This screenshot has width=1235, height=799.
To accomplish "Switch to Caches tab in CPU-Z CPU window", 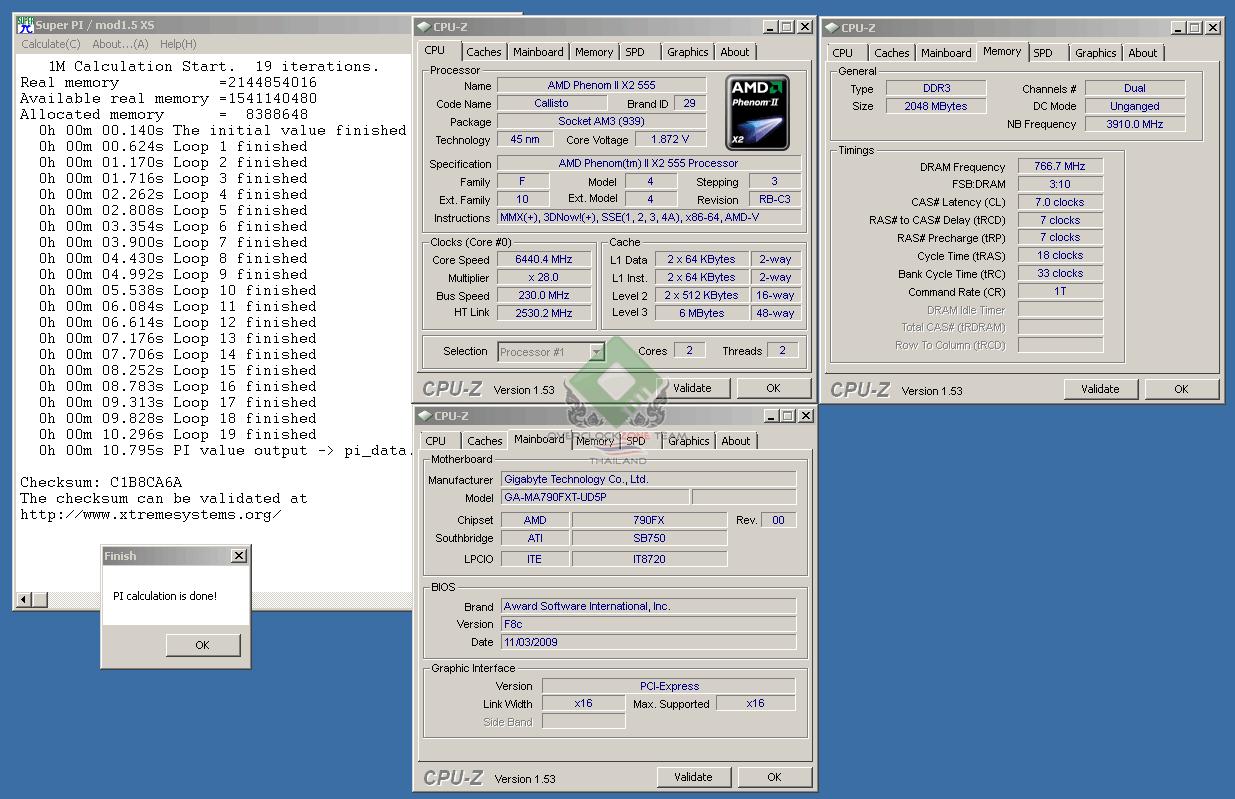I will tap(484, 52).
